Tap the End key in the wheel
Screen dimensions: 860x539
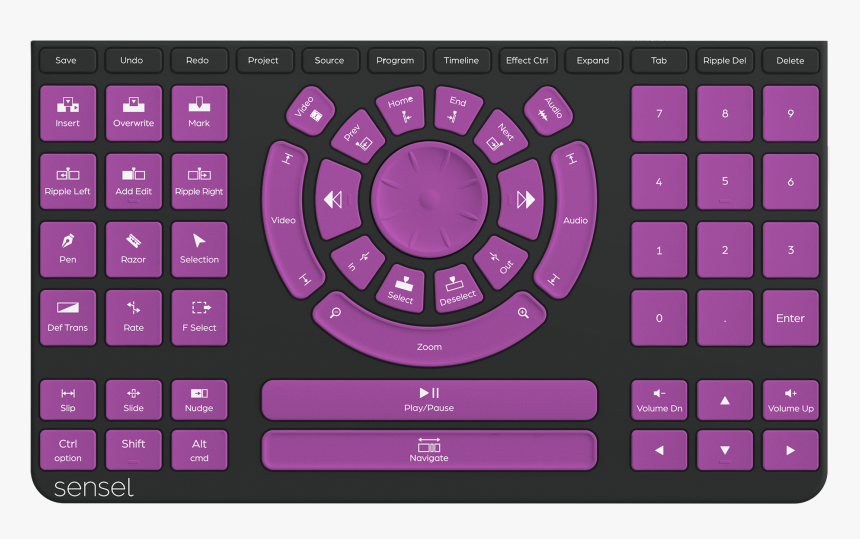457,109
